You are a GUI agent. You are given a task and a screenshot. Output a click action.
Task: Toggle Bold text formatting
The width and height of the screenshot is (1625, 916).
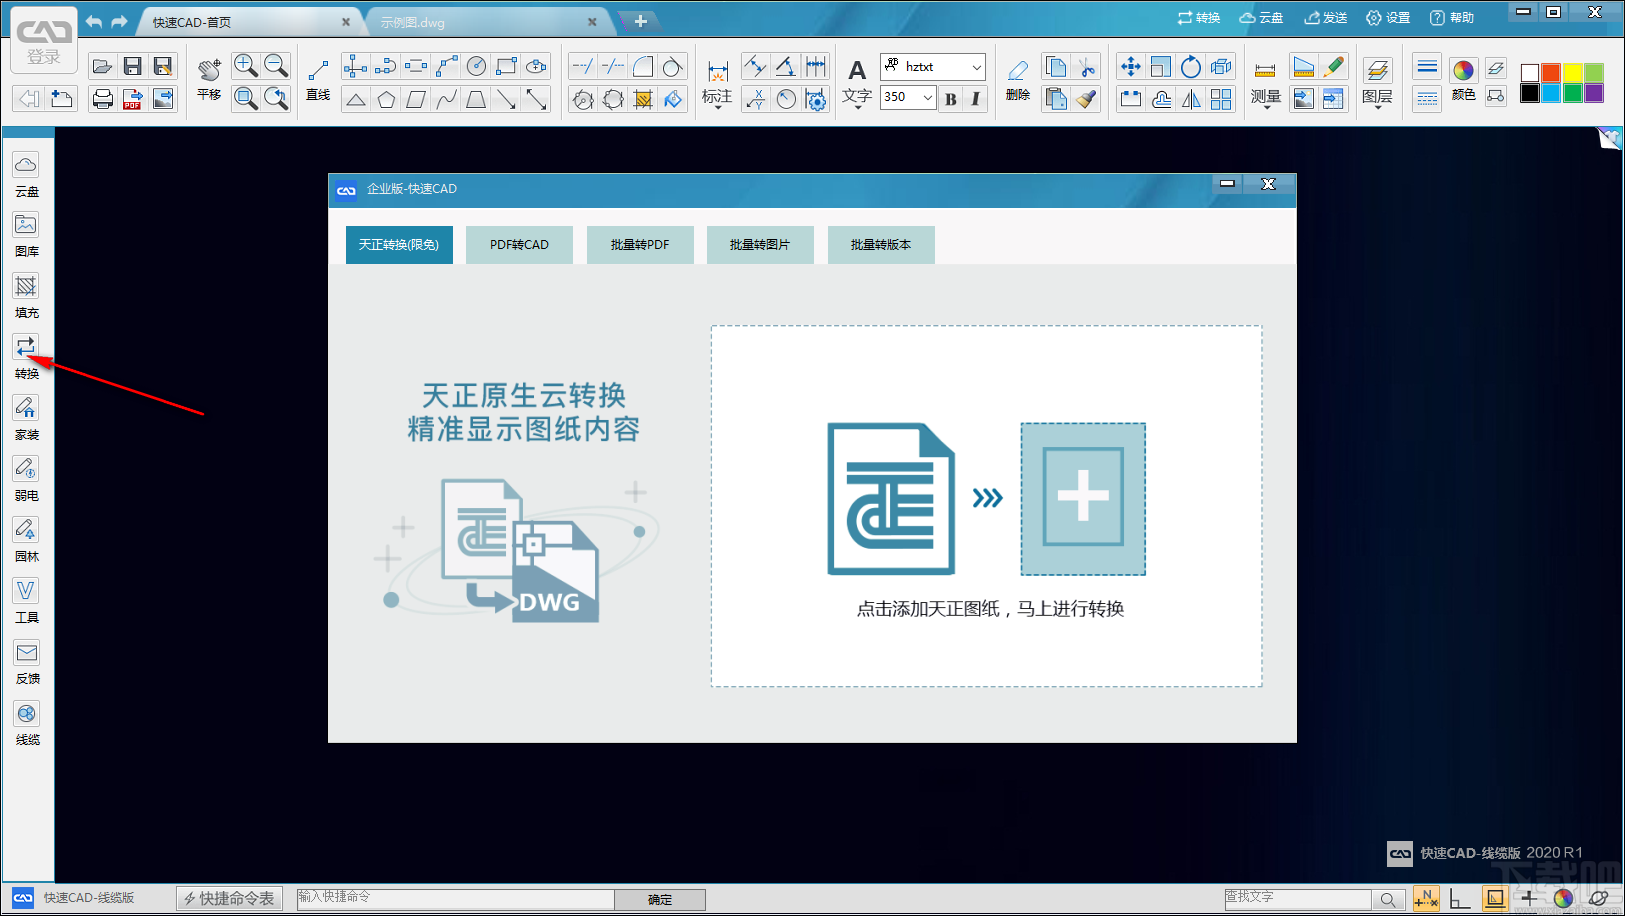coord(951,98)
